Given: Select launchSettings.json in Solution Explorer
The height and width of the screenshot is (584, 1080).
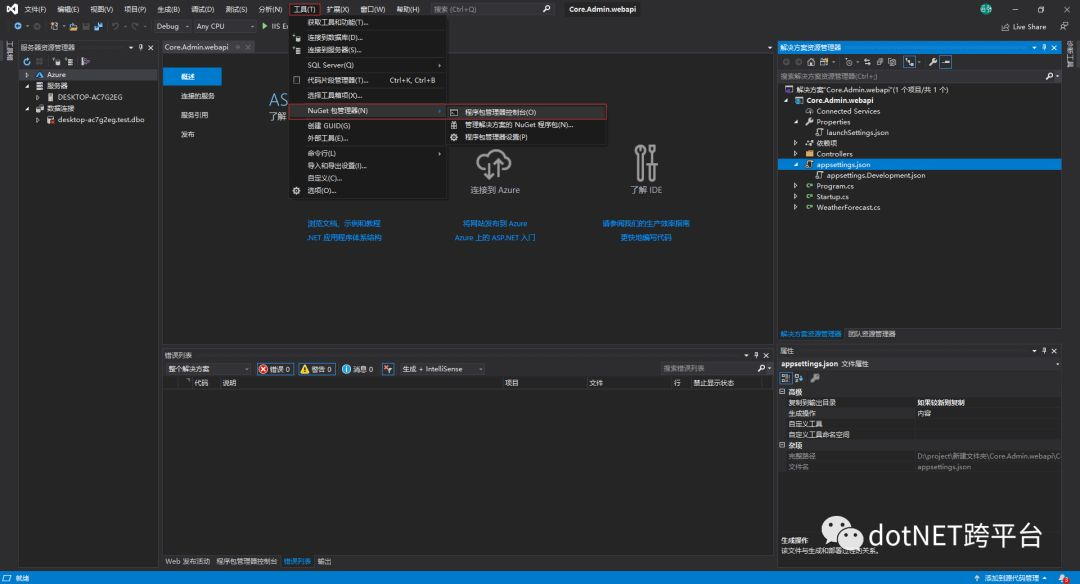Looking at the screenshot, I should point(857,133).
